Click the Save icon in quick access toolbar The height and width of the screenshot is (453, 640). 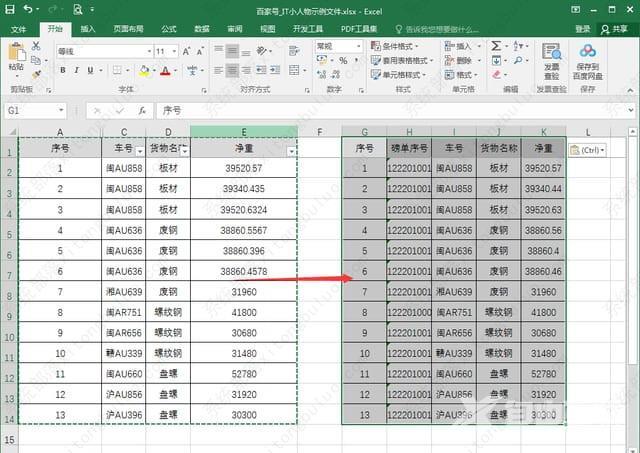pyautogui.click(x=9, y=9)
